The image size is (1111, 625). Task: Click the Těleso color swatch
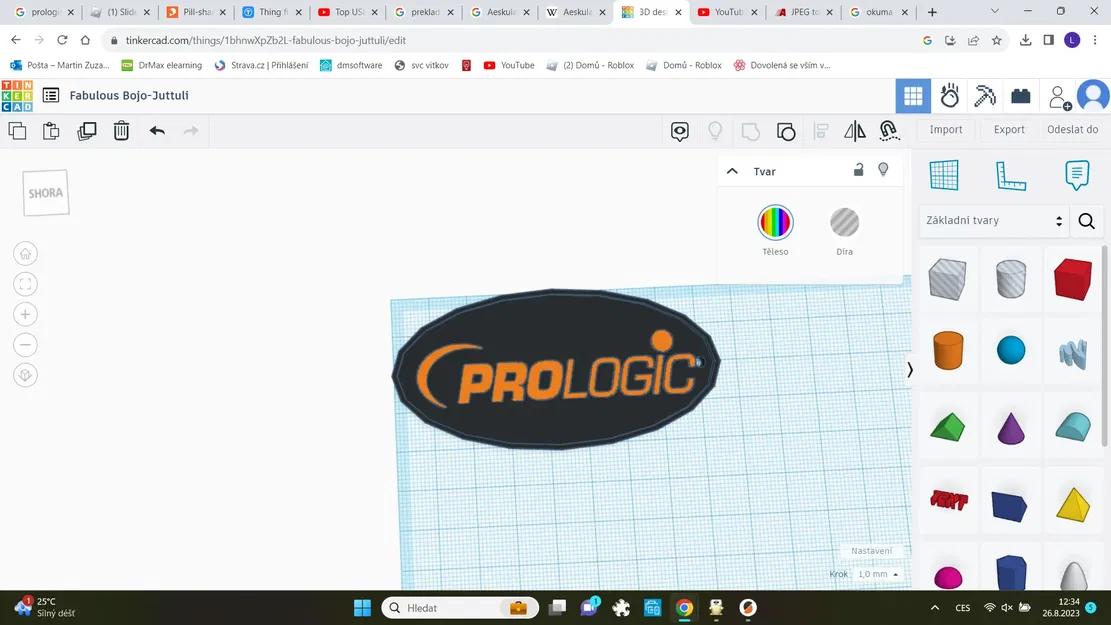[x=775, y=221]
